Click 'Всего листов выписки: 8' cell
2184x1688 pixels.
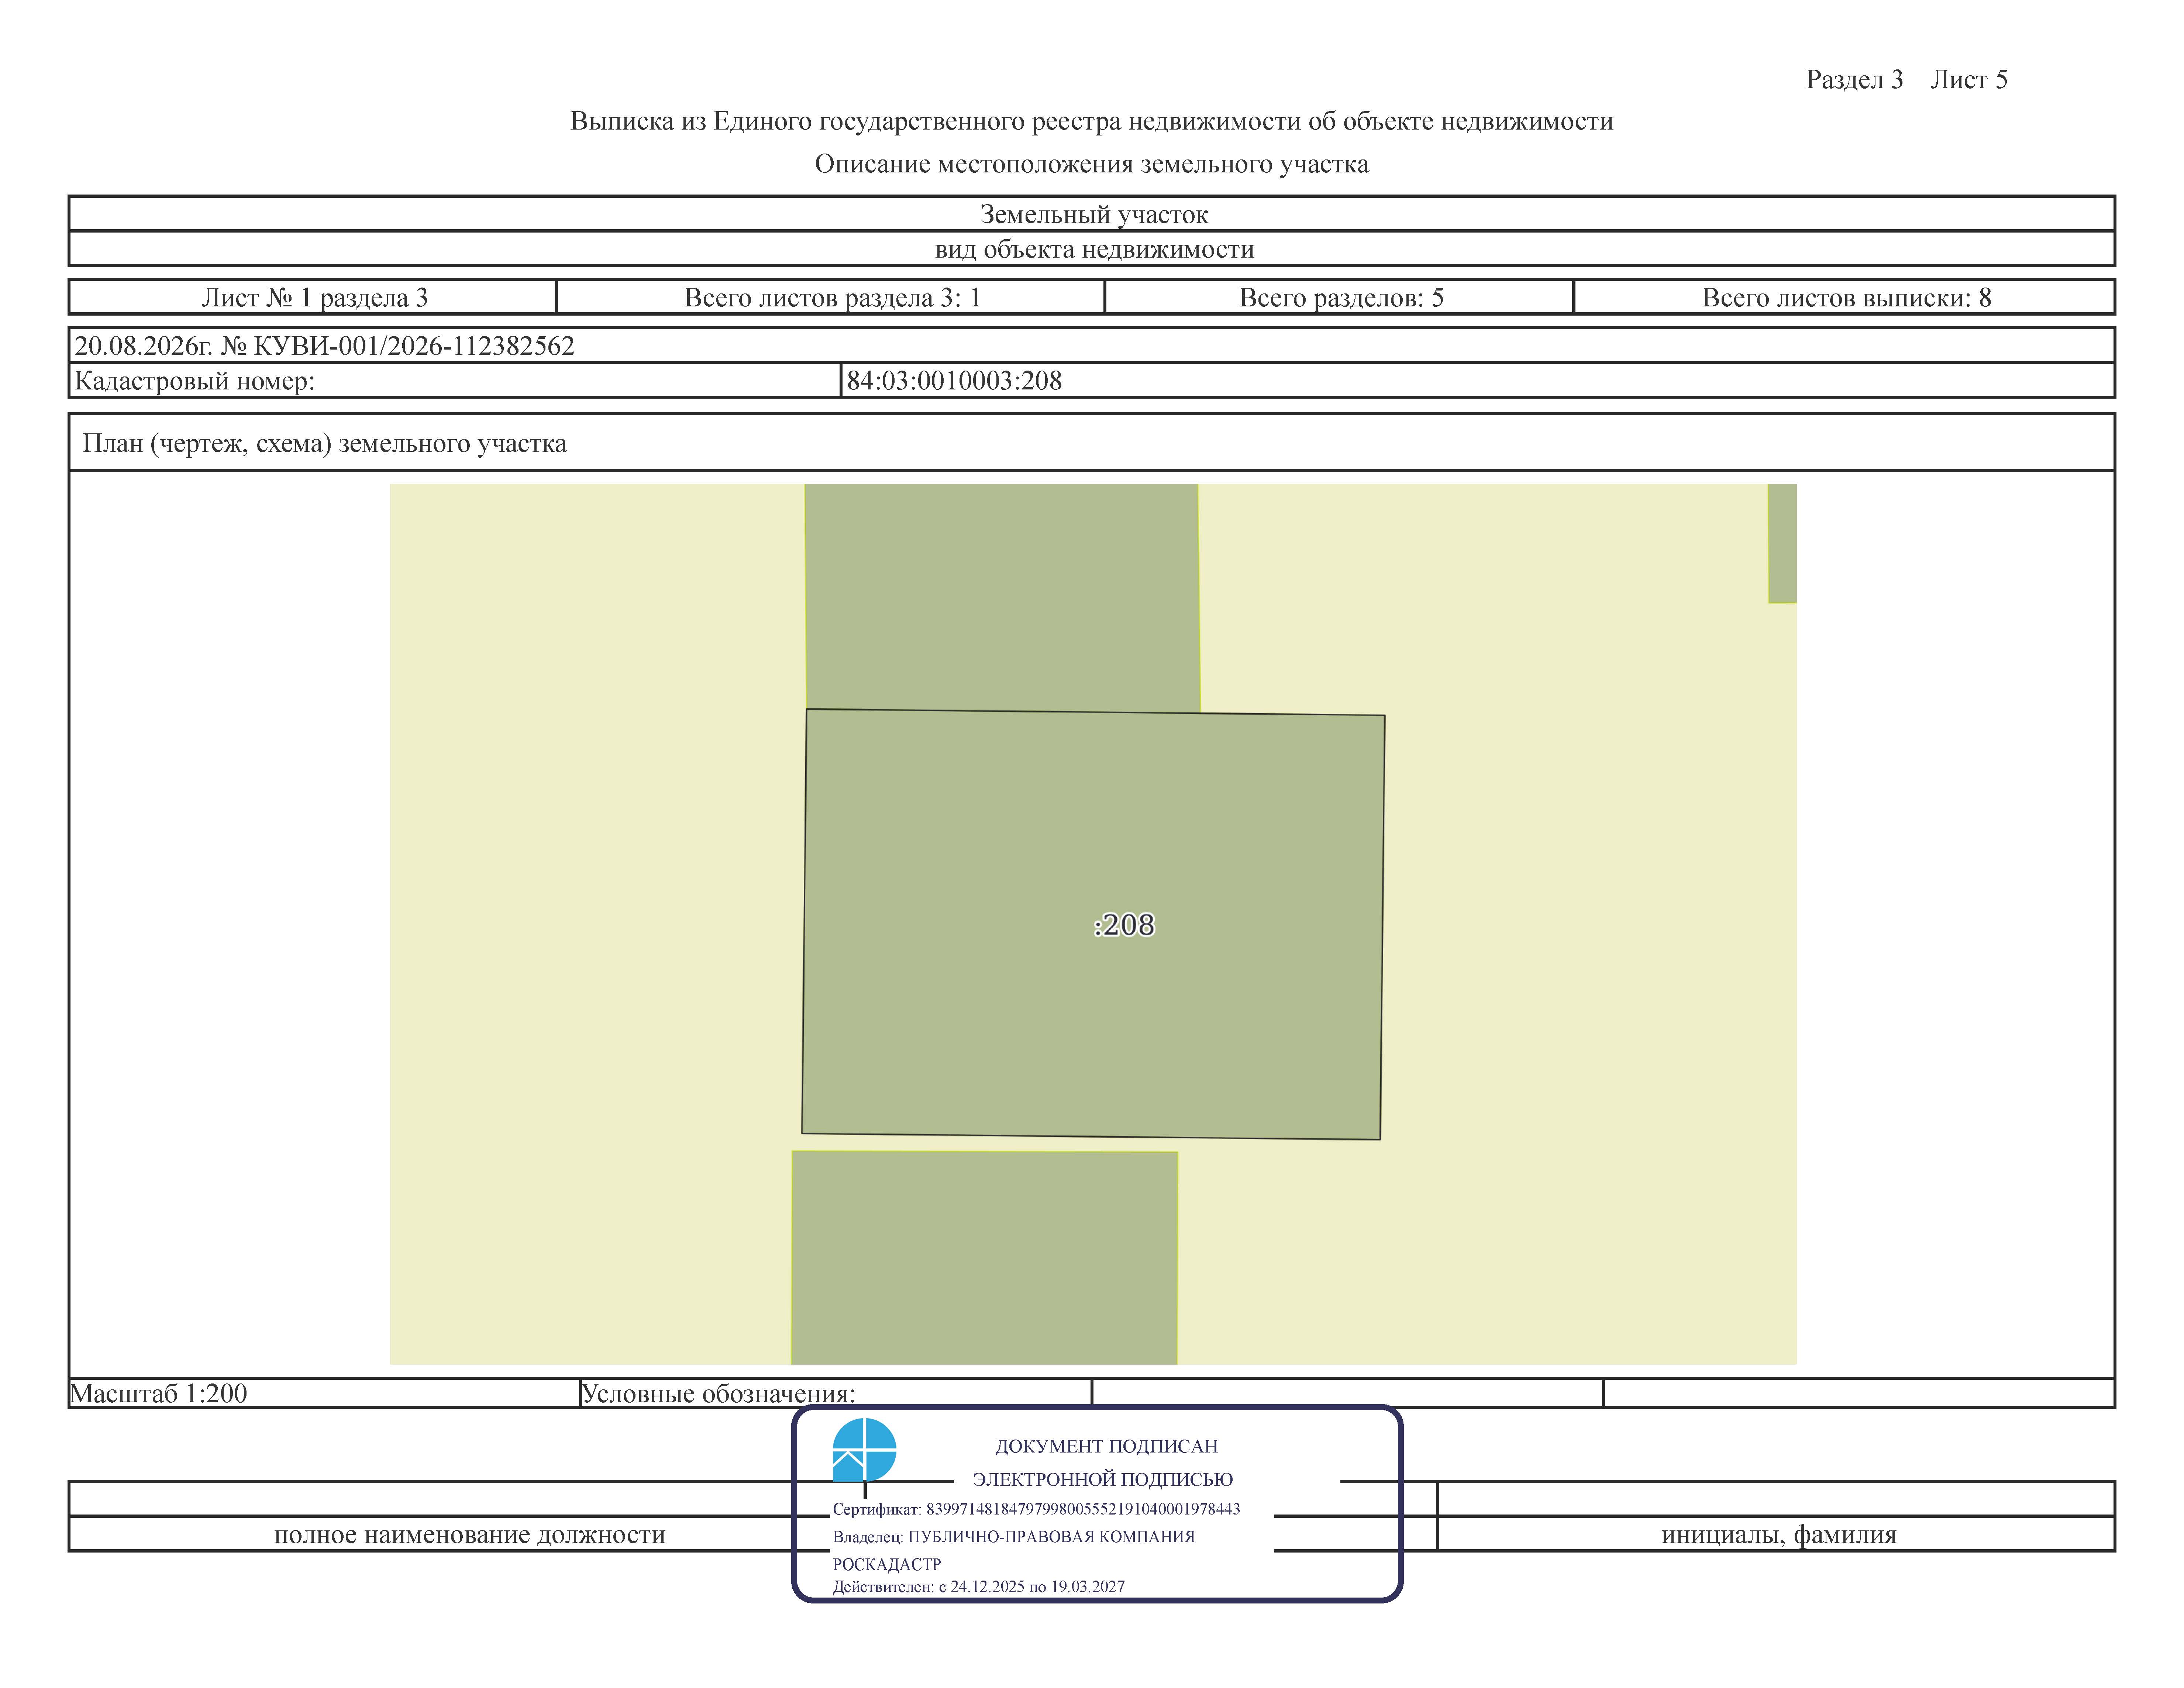1845,297
